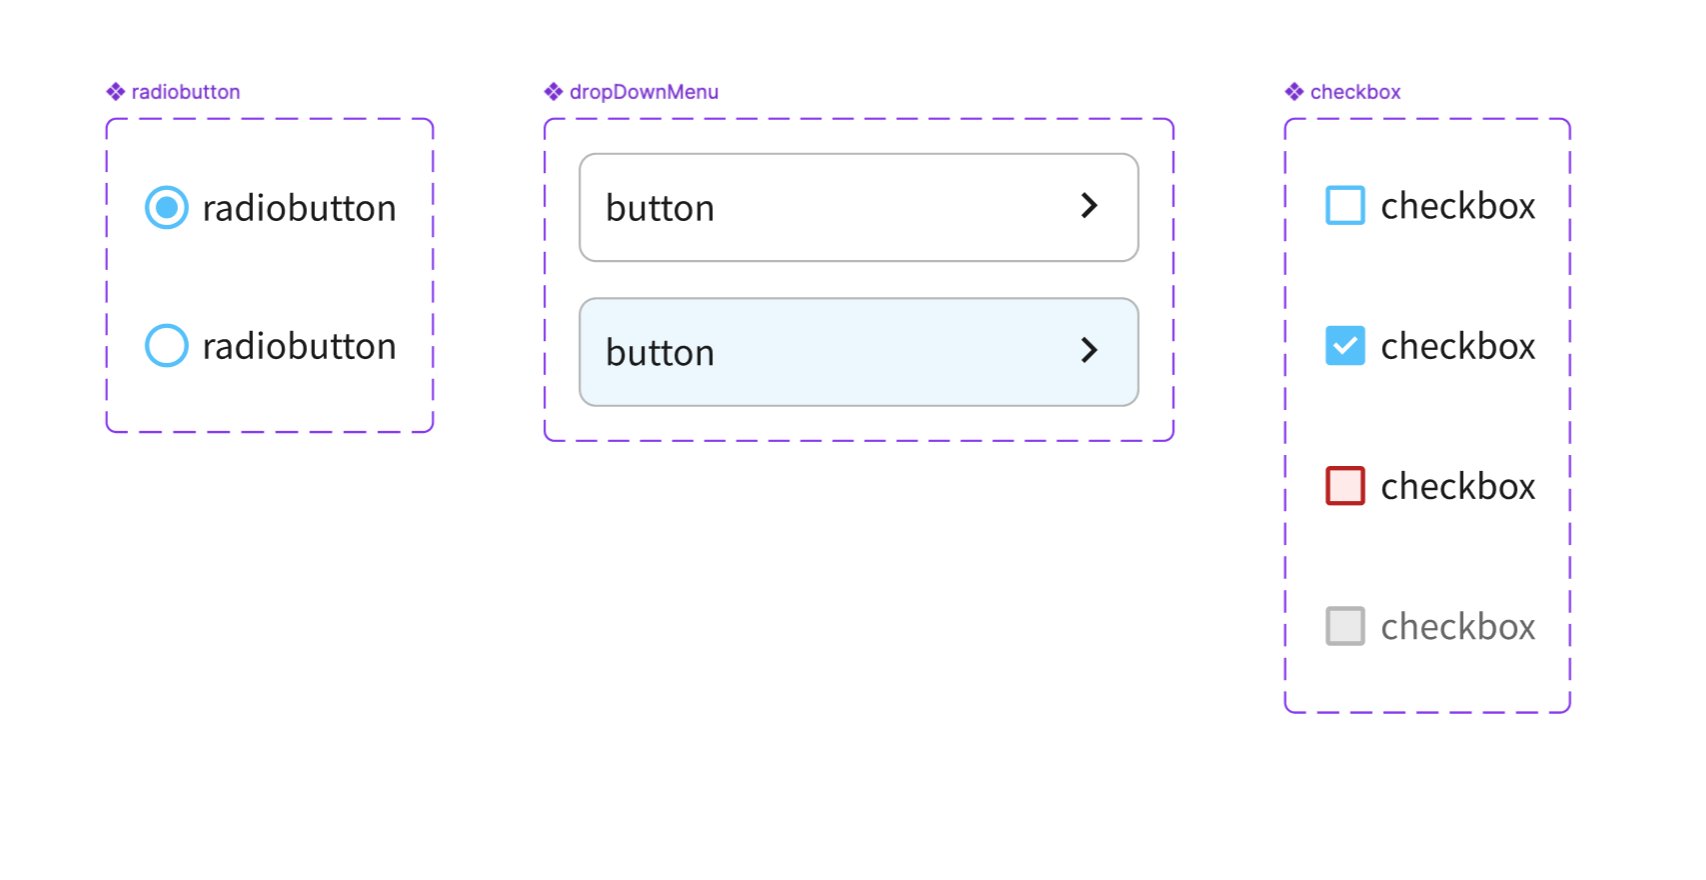Check the empty blue-outlined checkbox

[x=1345, y=206]
